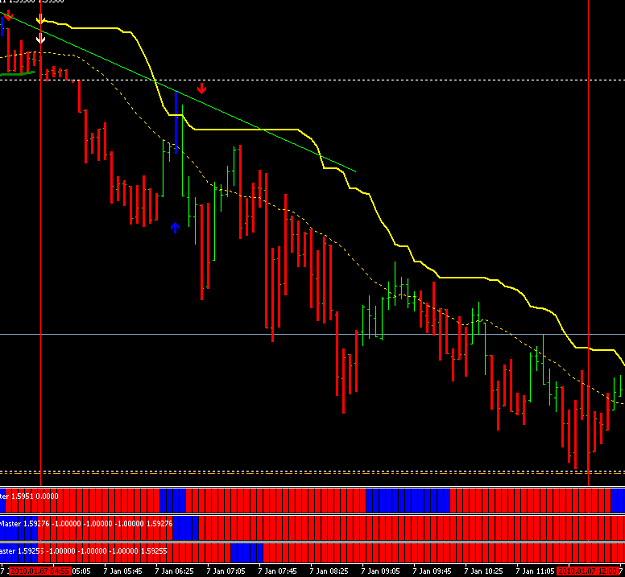The width and height of the screenshot is (625, 577).
Task: Click the '7 Jan 10:25' time label
Action: (x=483, y=571)
